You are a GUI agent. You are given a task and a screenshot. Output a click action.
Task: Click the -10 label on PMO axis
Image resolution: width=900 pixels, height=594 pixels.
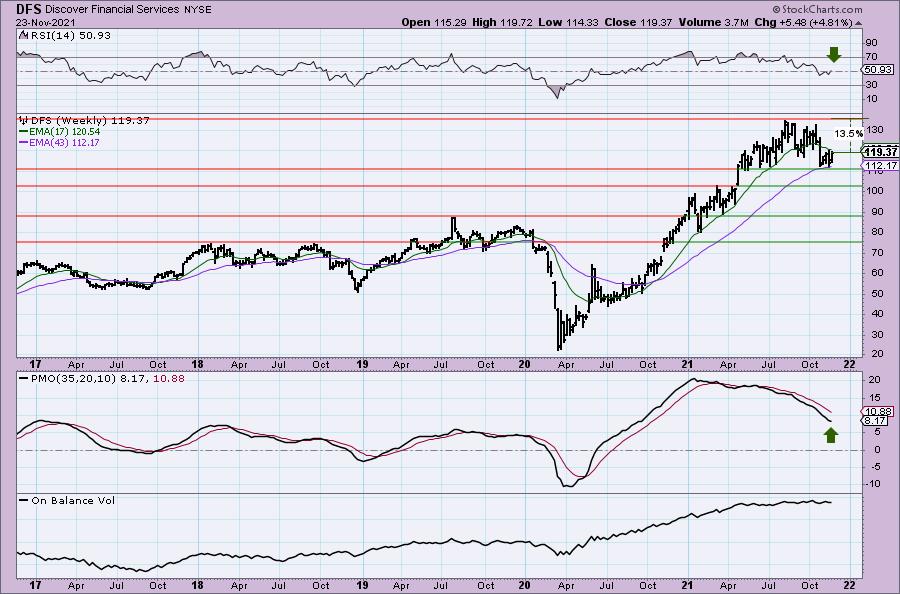pyautogui.click(x=874, y=484)
